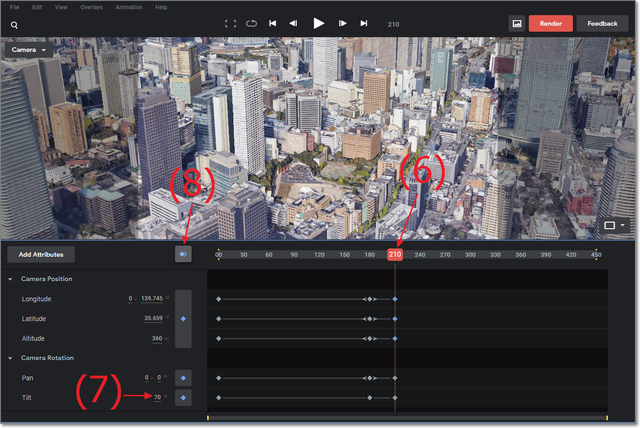Image resolution: width=640 pixels, height=428 pixels.
Task: Open the Camera view dropdown
Action: pyautogui.click(x=30, y=49)
